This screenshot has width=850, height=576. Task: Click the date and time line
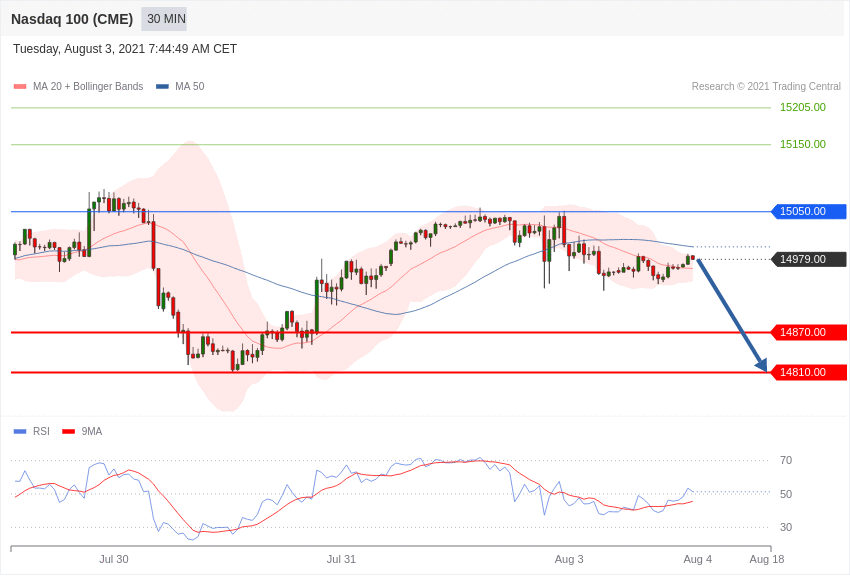pos(125,49)
